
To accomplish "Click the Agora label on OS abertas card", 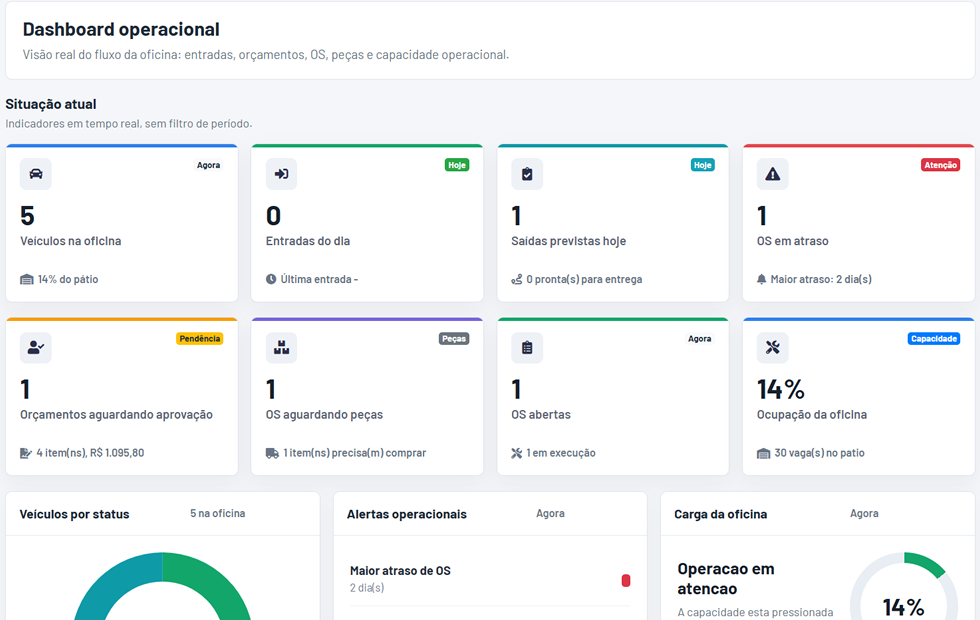I will click(699, 339).
